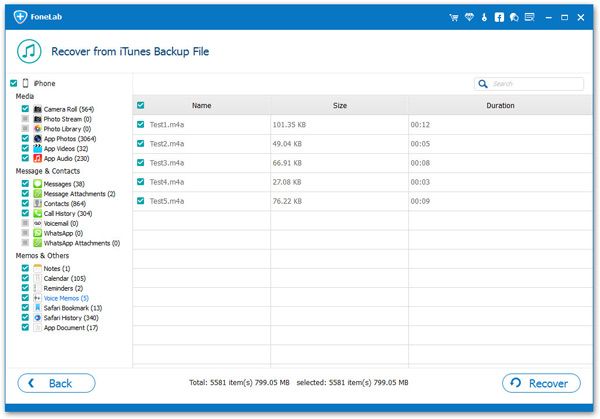Open the Call History (304) category
The image size is (600, 419).
[68, 214]
